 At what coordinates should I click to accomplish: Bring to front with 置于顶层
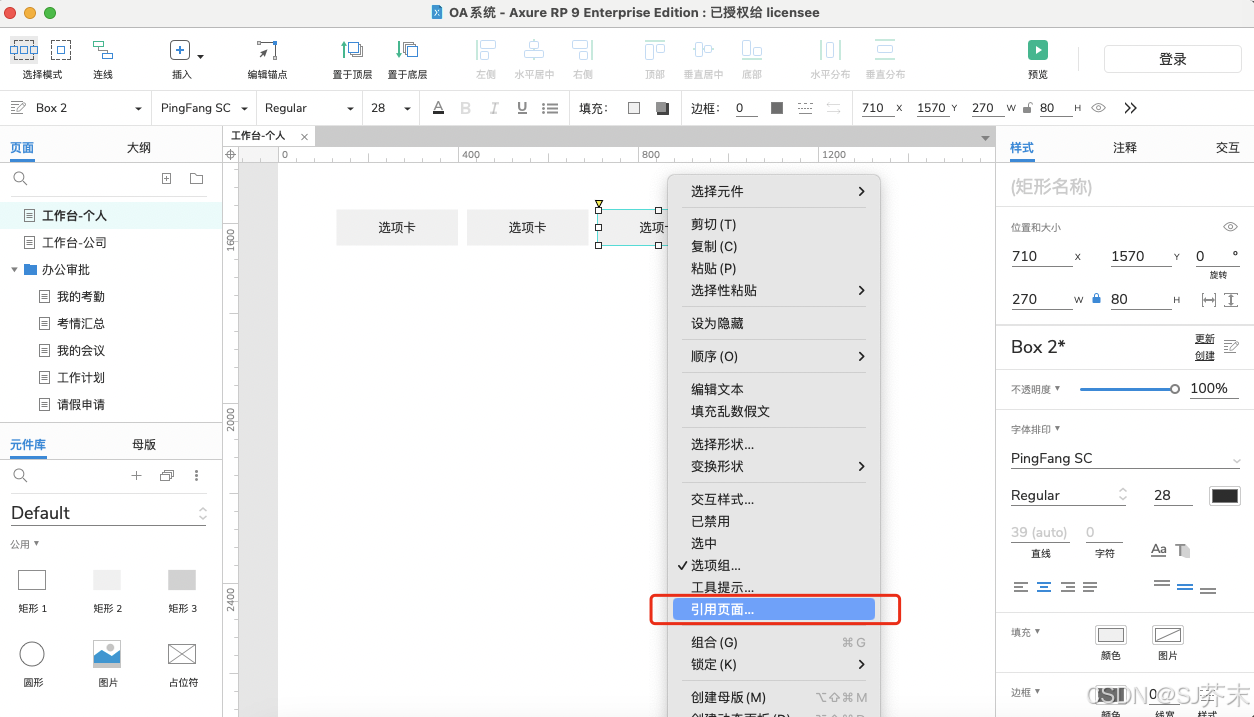tap(352, 59)
